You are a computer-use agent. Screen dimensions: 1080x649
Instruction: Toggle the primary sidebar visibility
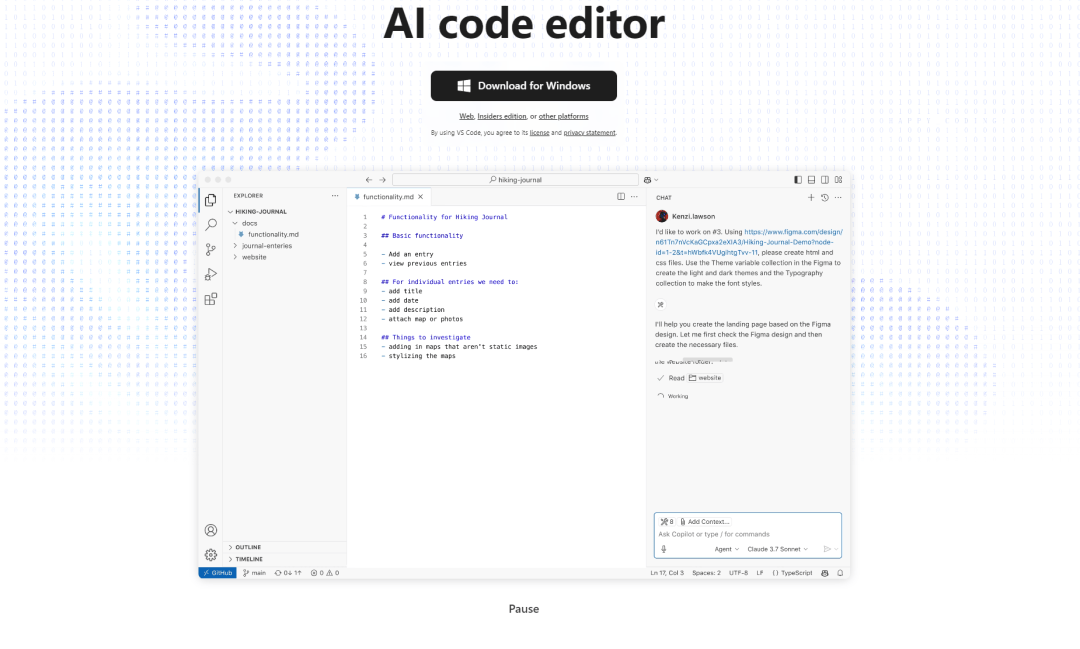[x=797, y=179]
